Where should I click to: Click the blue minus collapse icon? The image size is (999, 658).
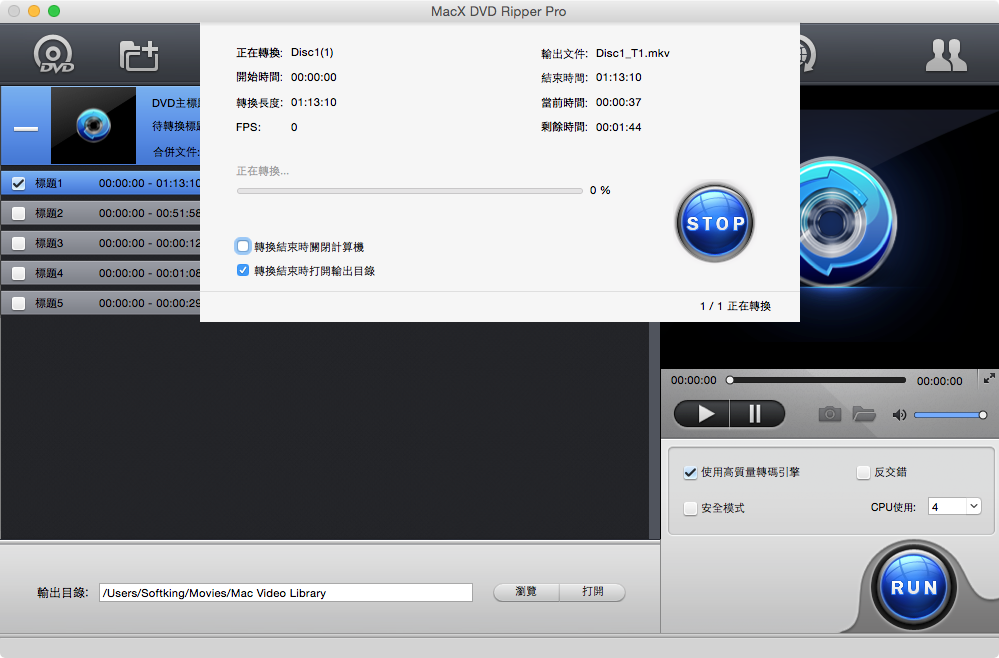pos(26,129)
